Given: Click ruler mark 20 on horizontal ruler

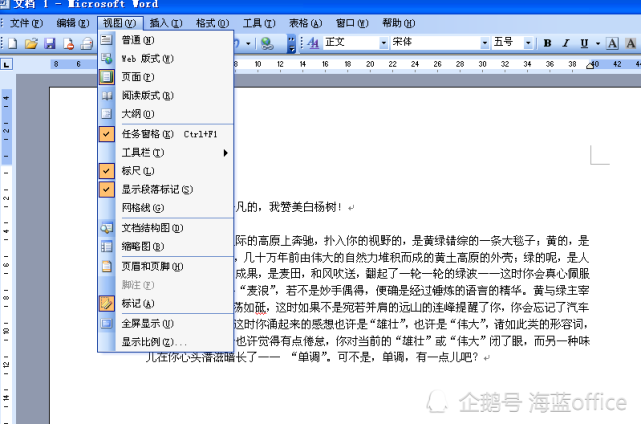Looking at the screenshot, I should 370,64.
